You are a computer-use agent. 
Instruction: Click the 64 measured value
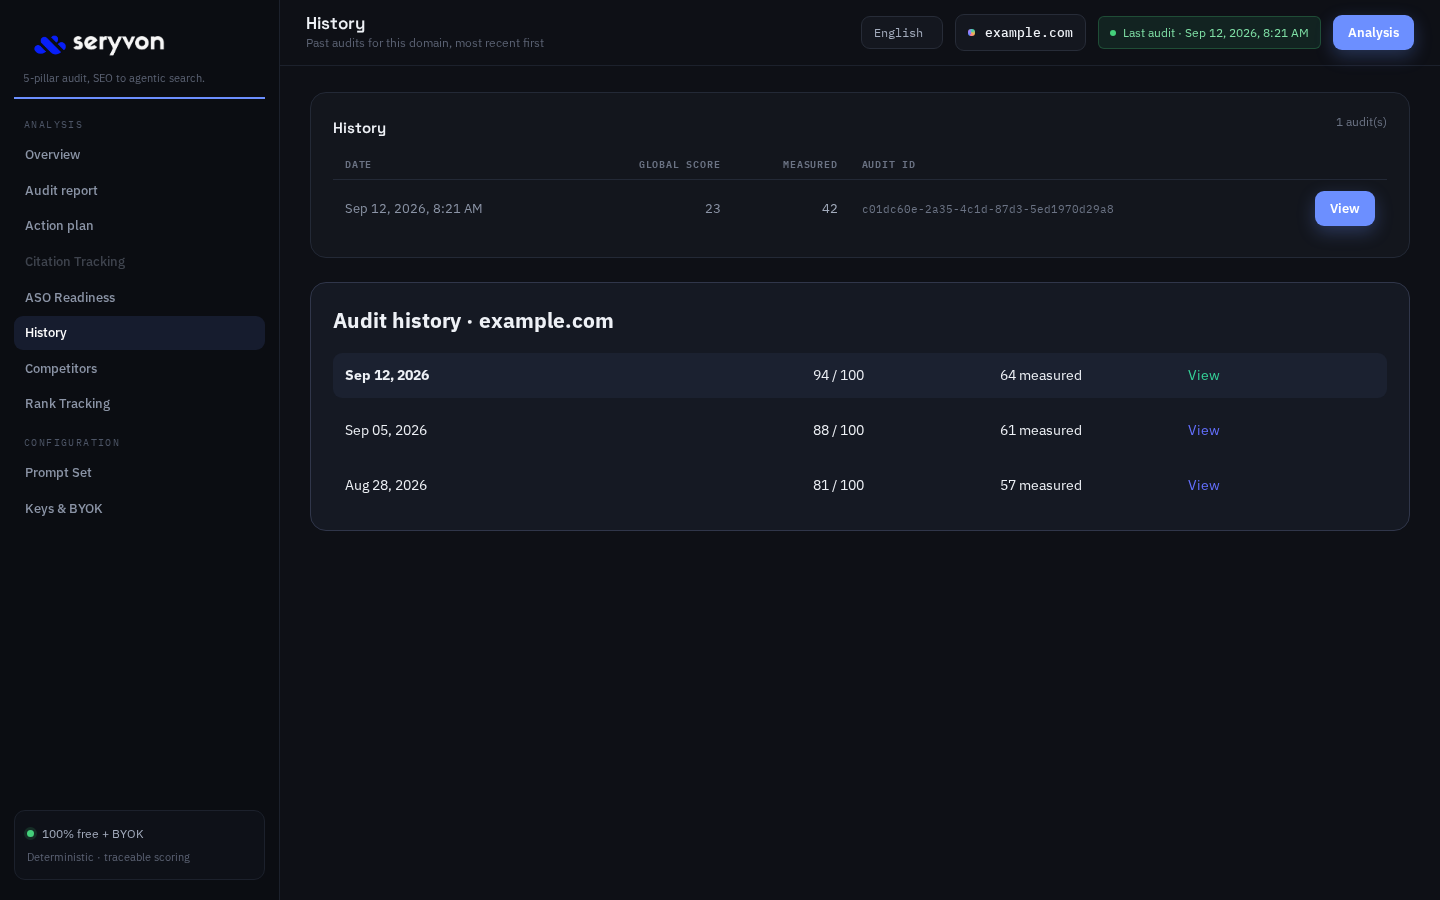click(1041, 376)
